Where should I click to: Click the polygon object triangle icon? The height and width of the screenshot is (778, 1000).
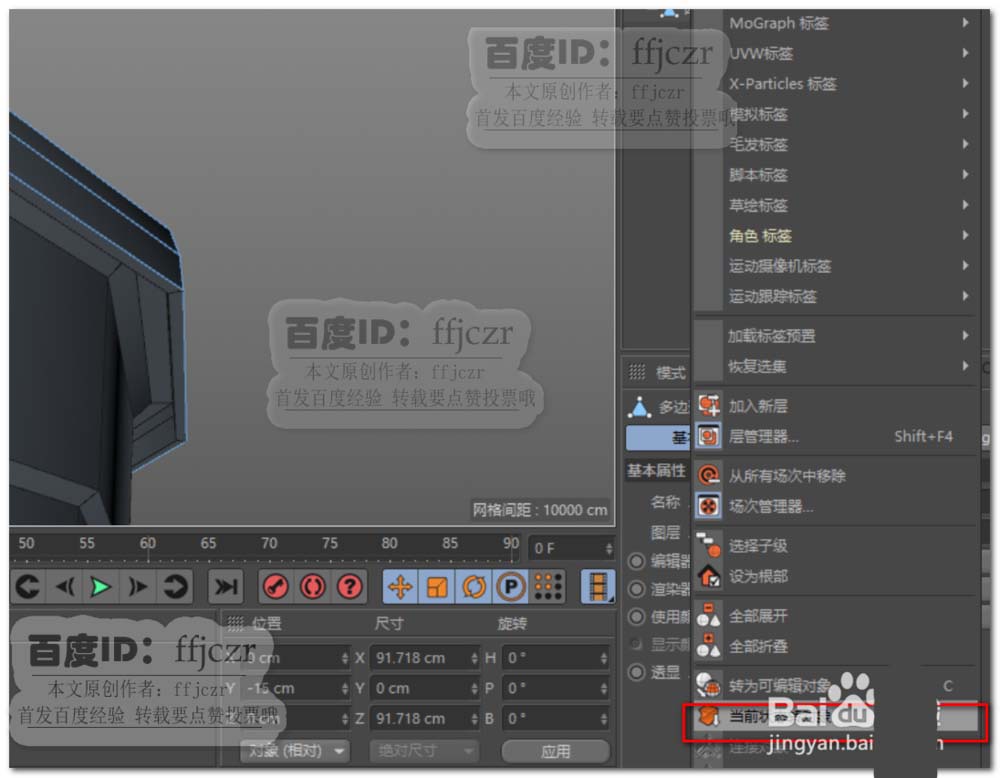tap(639, 407)
